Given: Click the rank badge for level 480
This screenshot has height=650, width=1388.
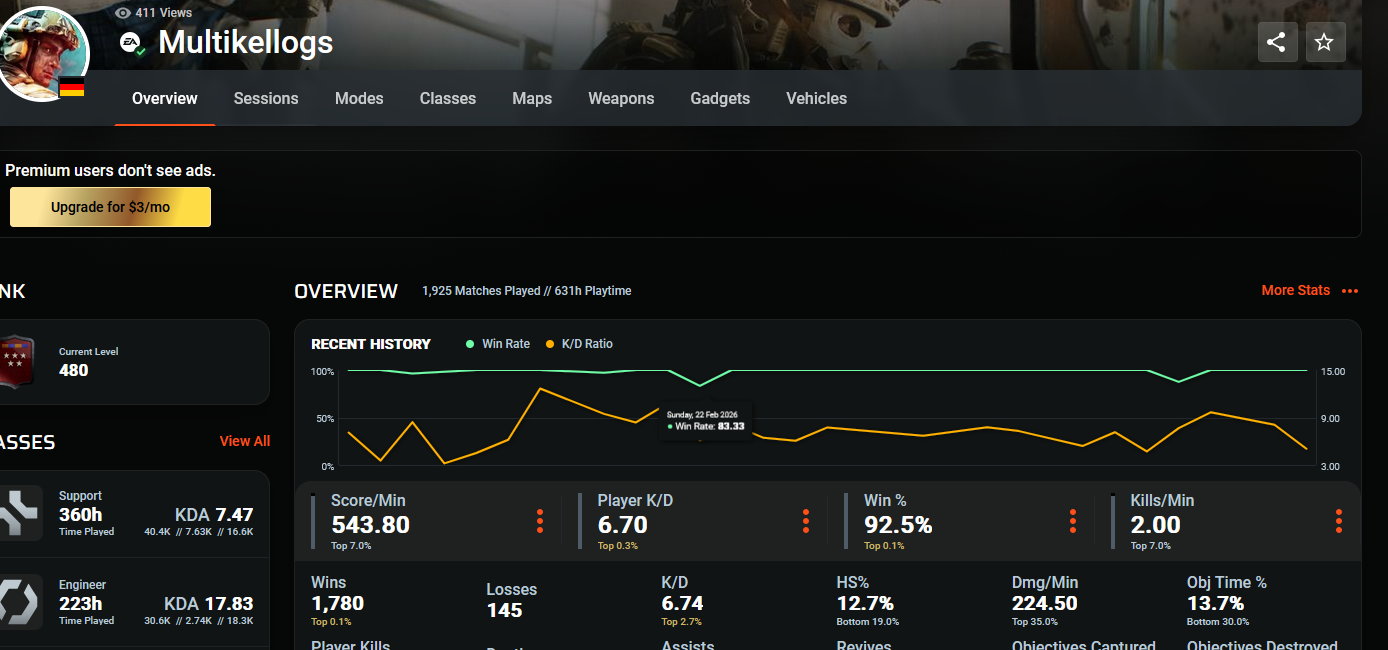Looking at the screenshot, I should 17,361.
